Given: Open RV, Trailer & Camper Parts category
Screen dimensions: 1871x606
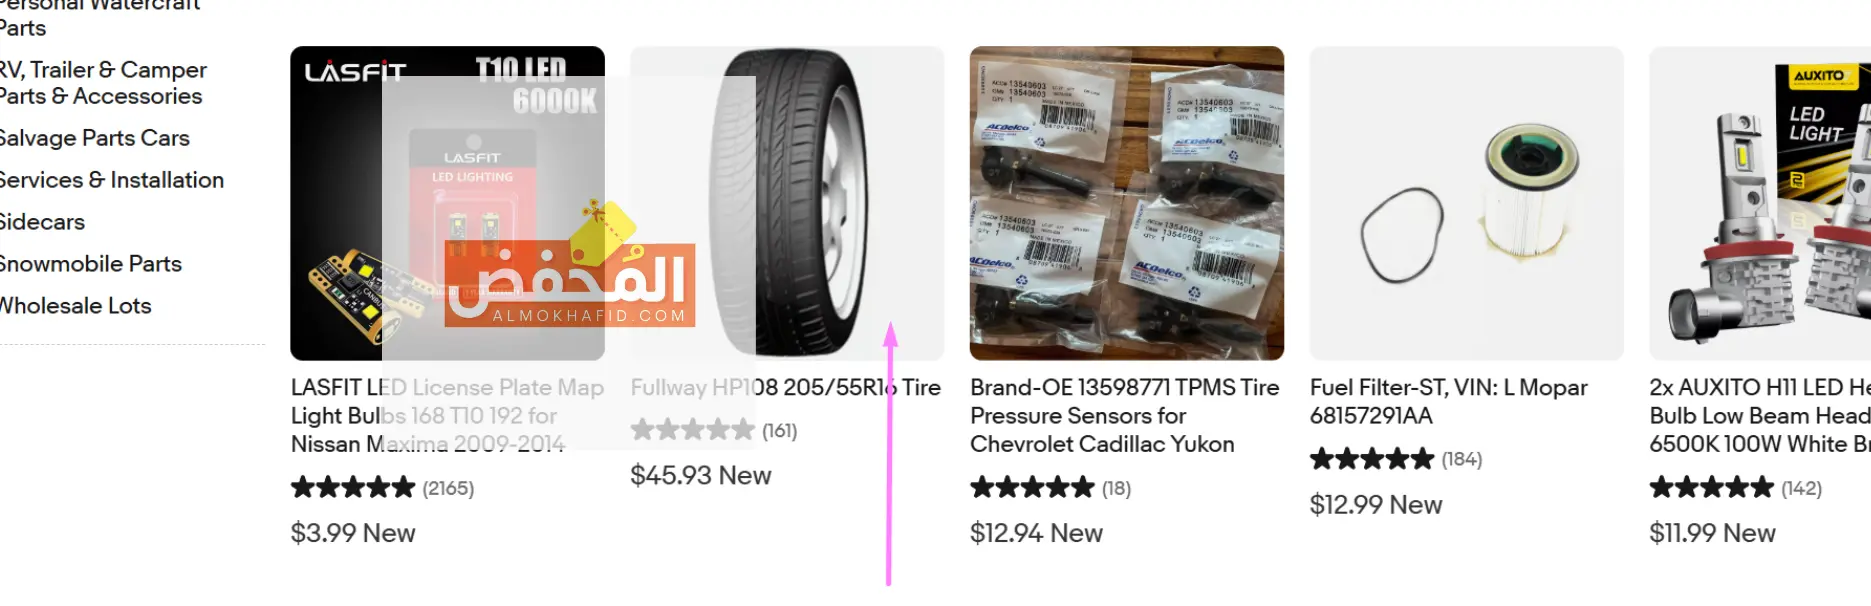Looking at the screenshot, I should 102,83.
